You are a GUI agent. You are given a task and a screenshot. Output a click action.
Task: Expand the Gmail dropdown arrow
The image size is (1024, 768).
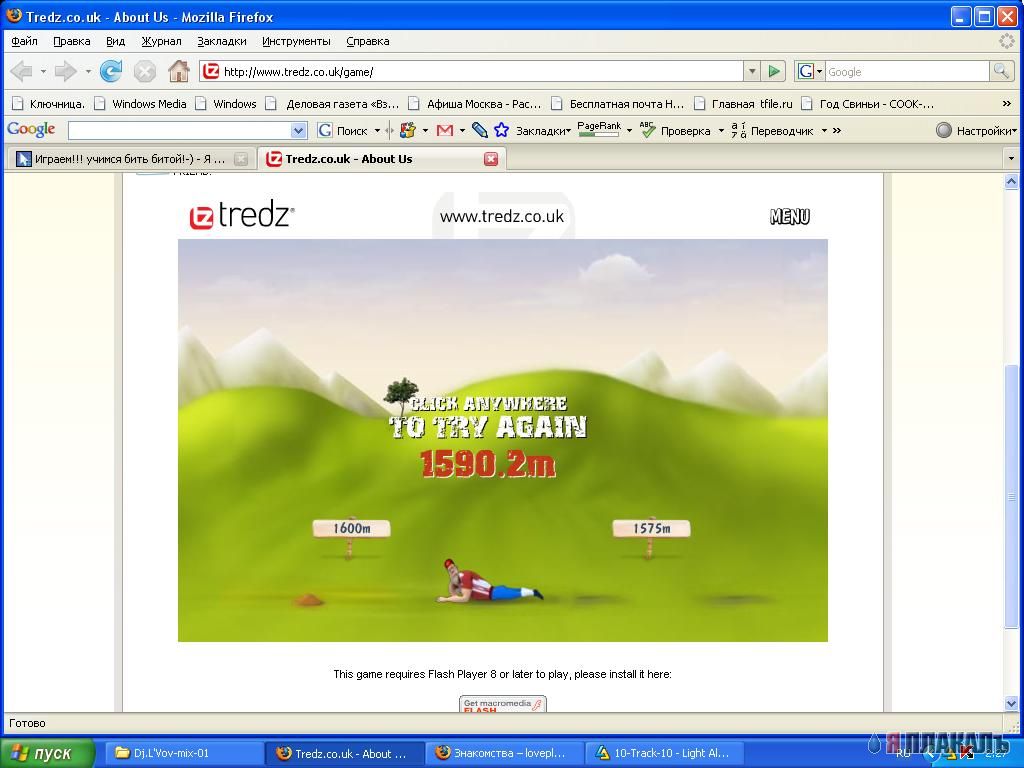pyautogui.click(x=462, y=131)
